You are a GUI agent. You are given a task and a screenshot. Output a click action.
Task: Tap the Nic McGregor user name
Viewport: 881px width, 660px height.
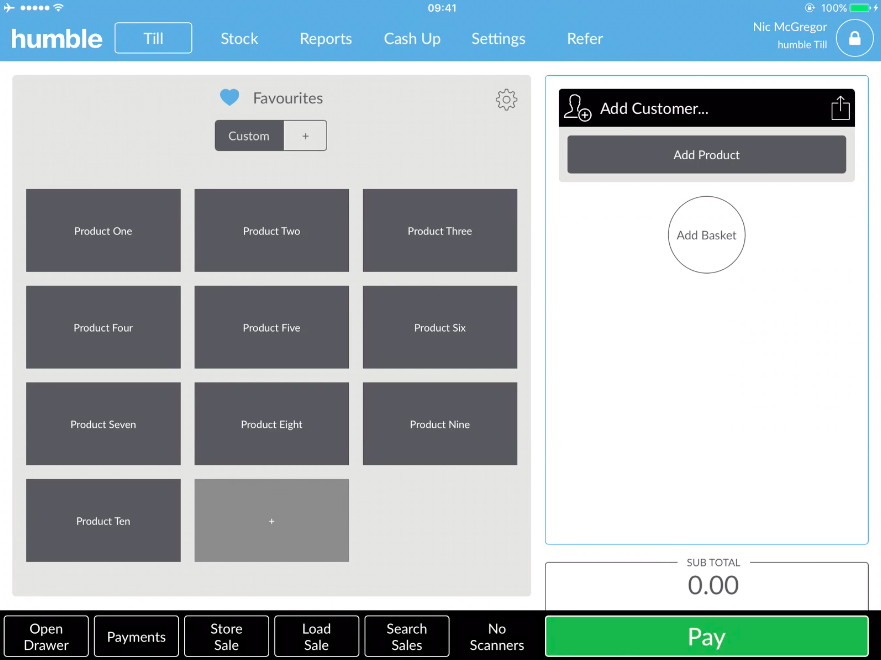tap(789, 26)
